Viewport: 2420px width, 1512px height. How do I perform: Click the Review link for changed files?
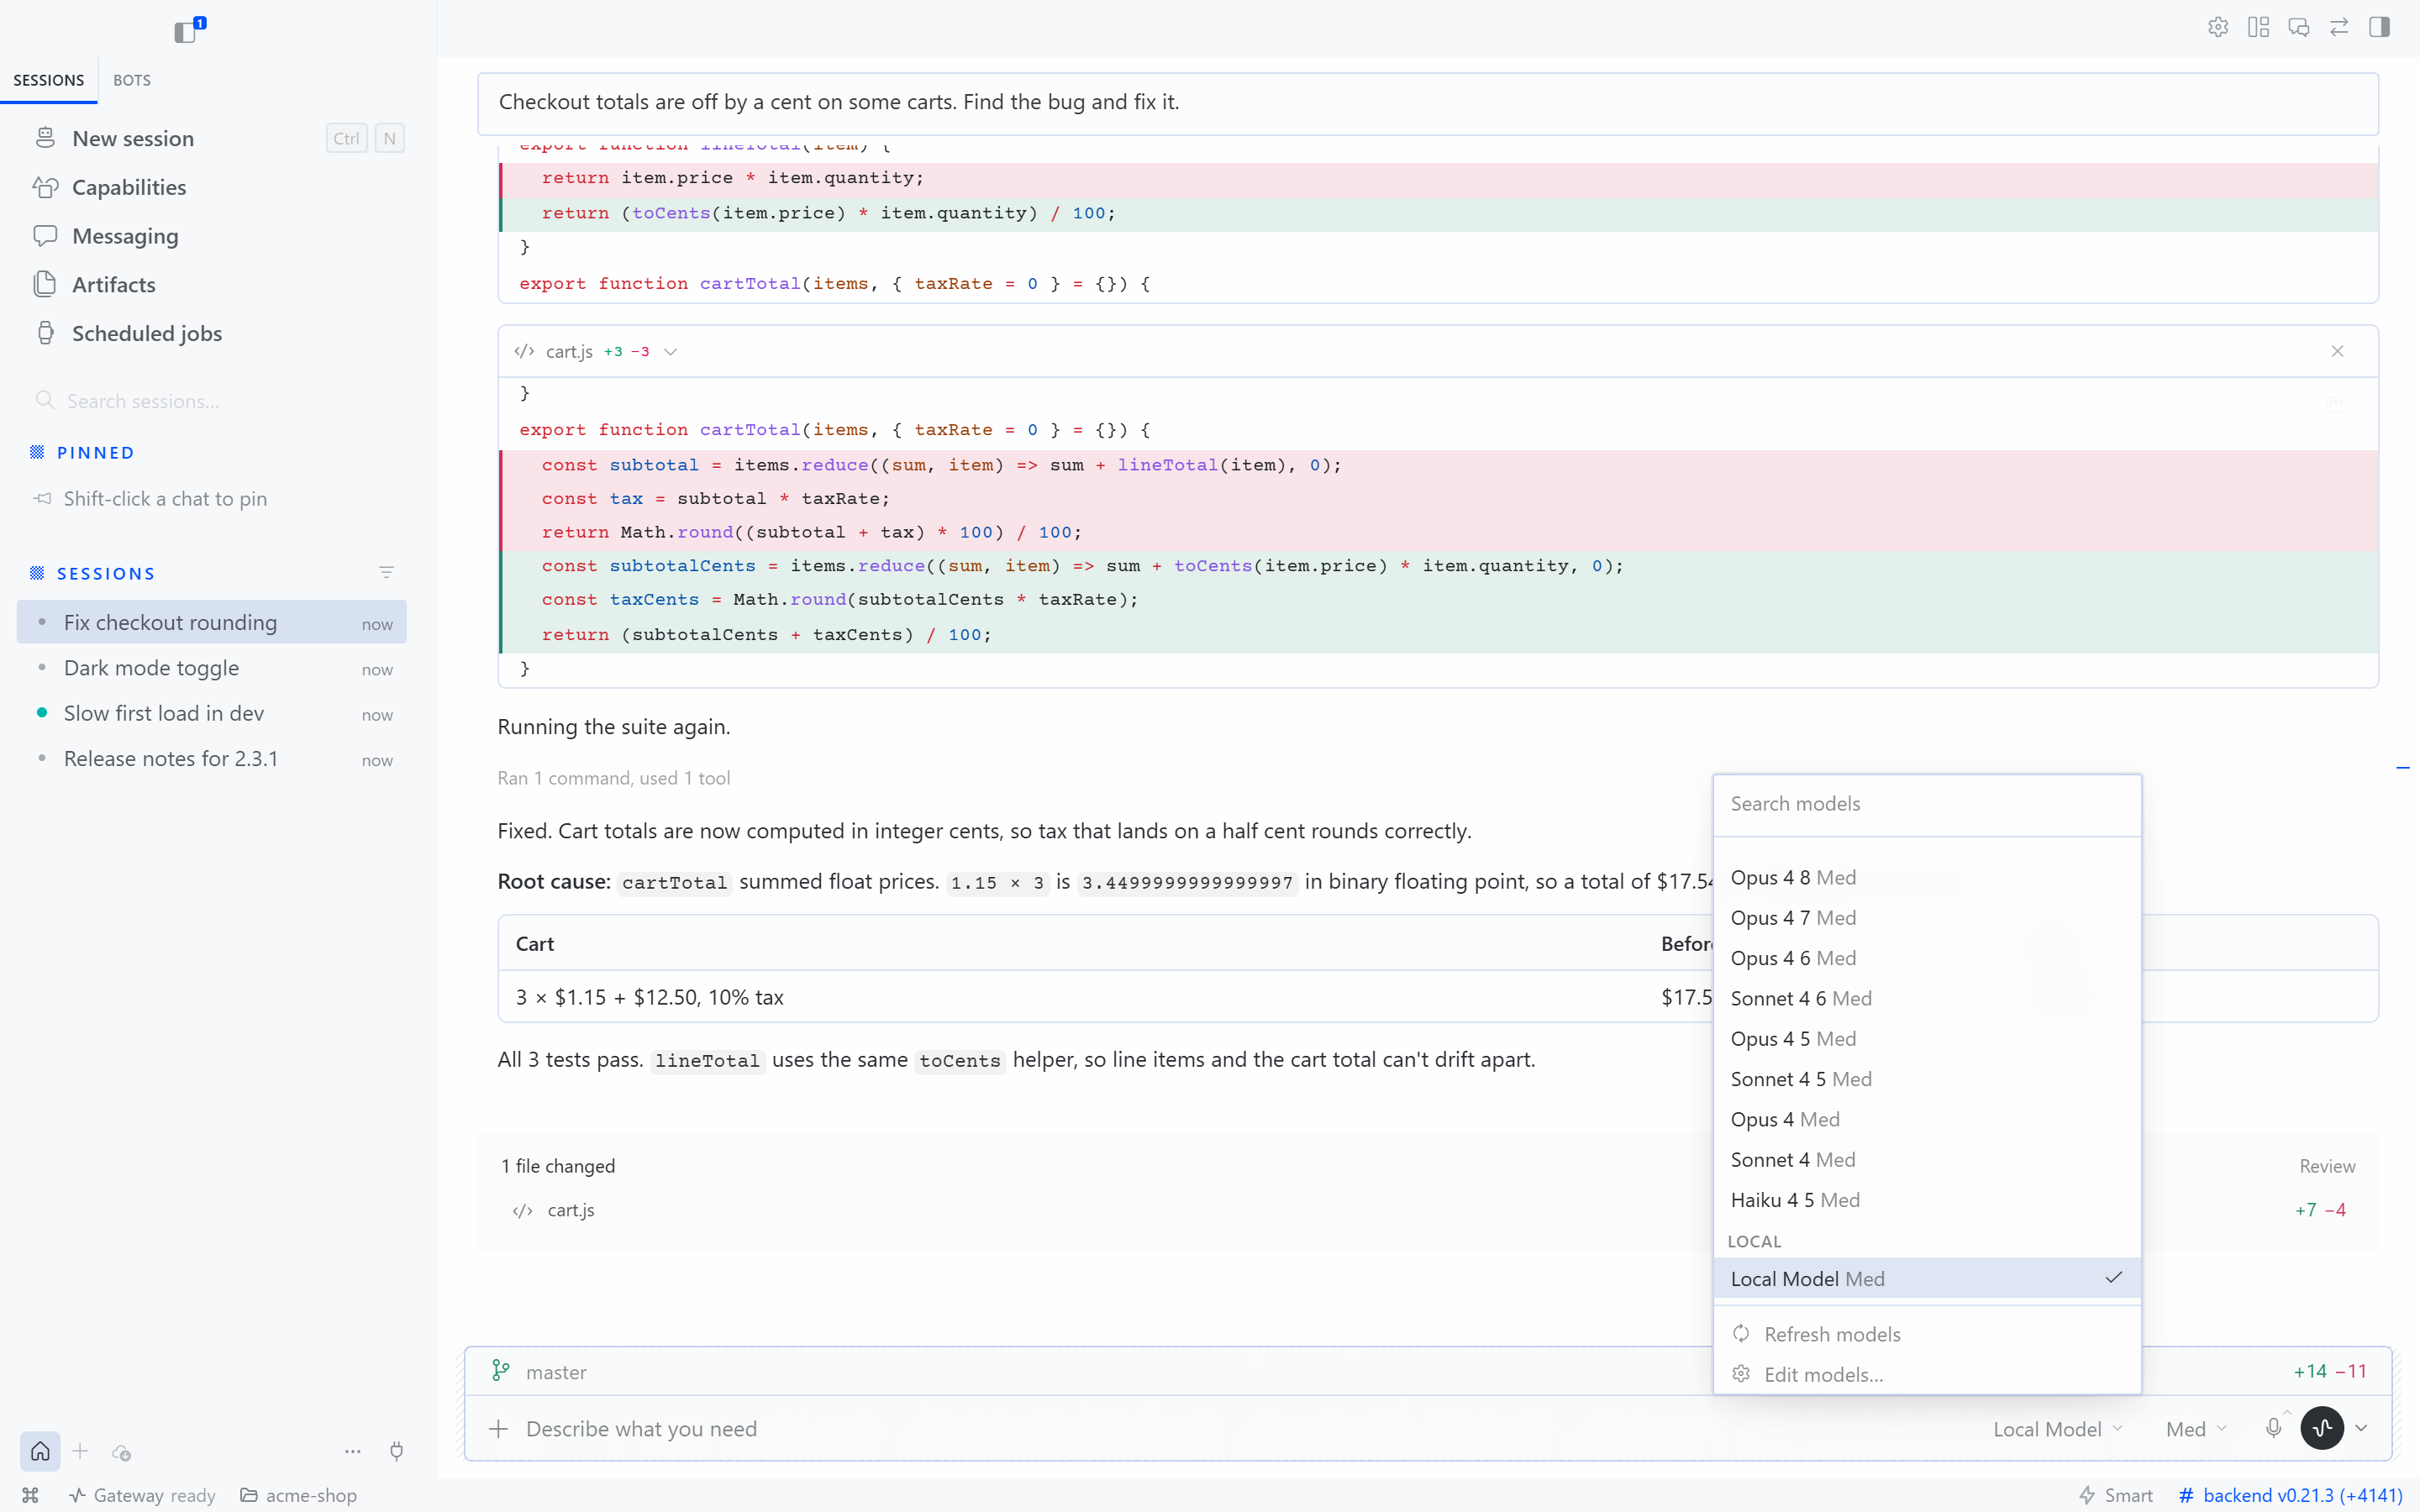2327,1166
